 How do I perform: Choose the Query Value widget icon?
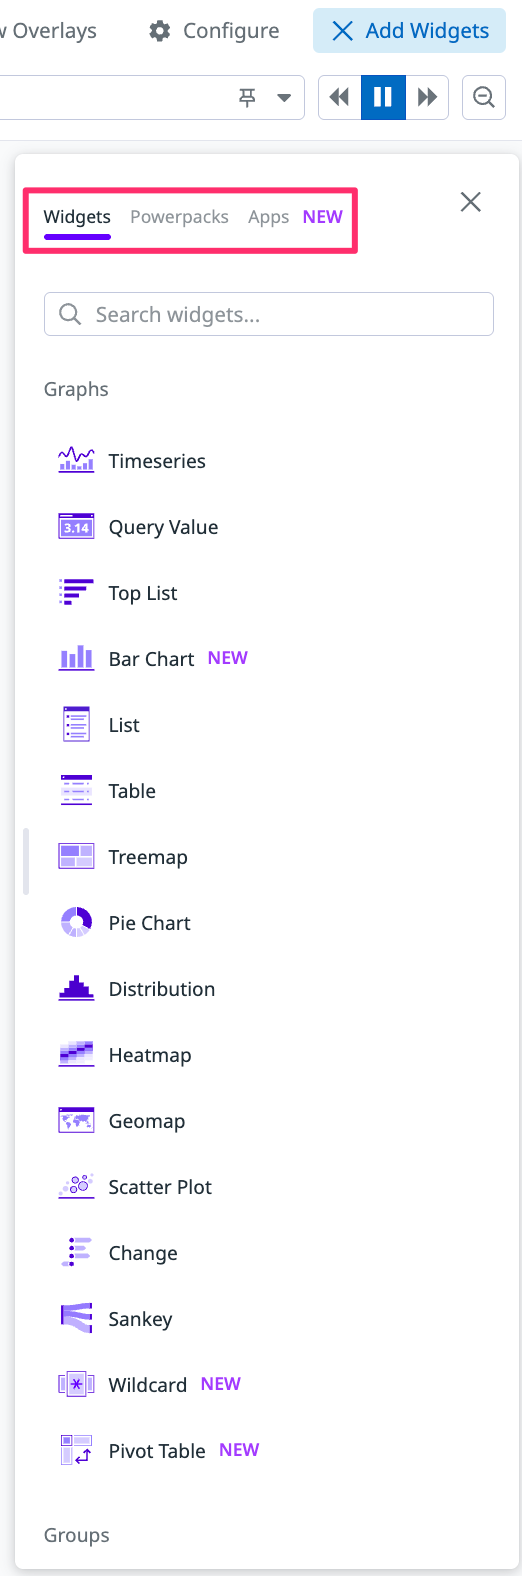point(77,527)
